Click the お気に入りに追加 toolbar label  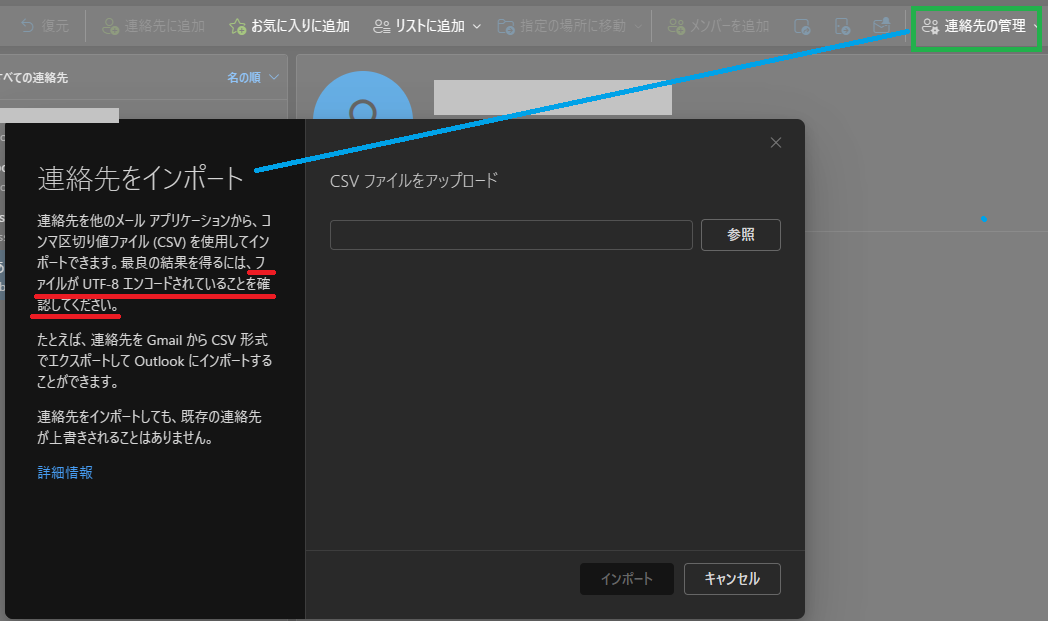tap(300, 26)
